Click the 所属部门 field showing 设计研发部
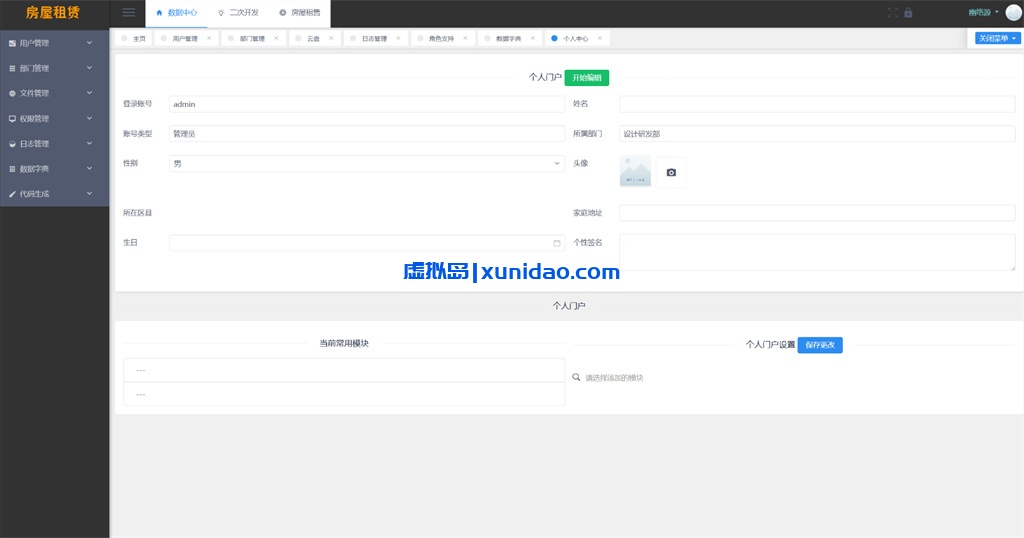 (x=817, y=134)
